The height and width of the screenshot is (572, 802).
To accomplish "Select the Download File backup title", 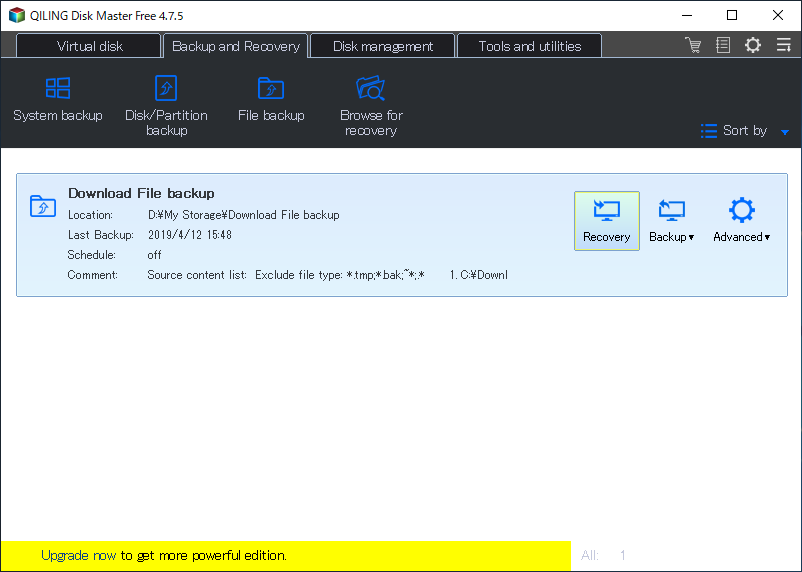I will point(141,193).
